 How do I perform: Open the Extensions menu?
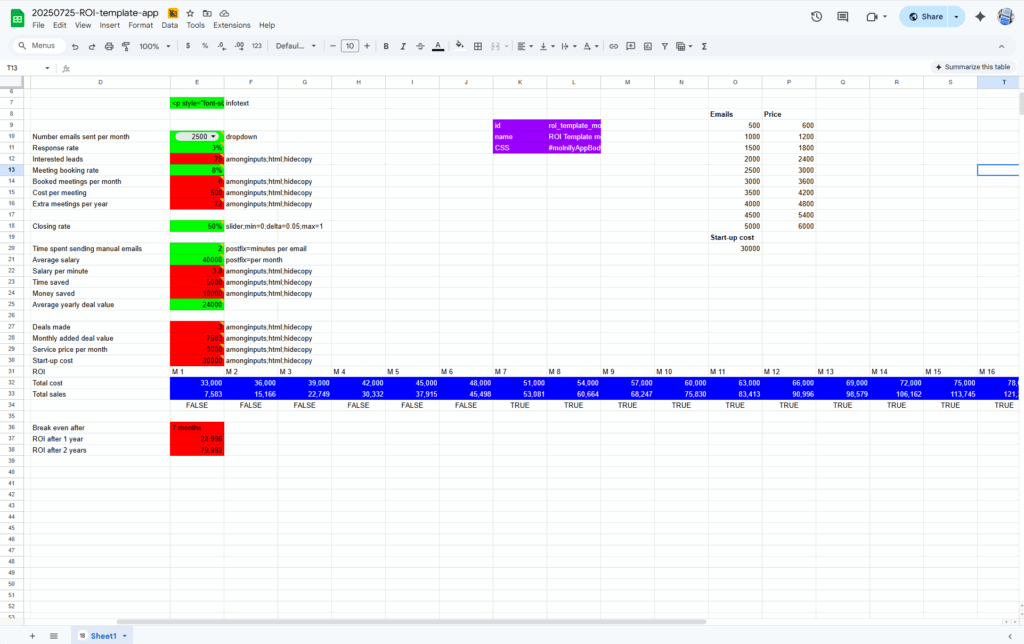(232, 25)
